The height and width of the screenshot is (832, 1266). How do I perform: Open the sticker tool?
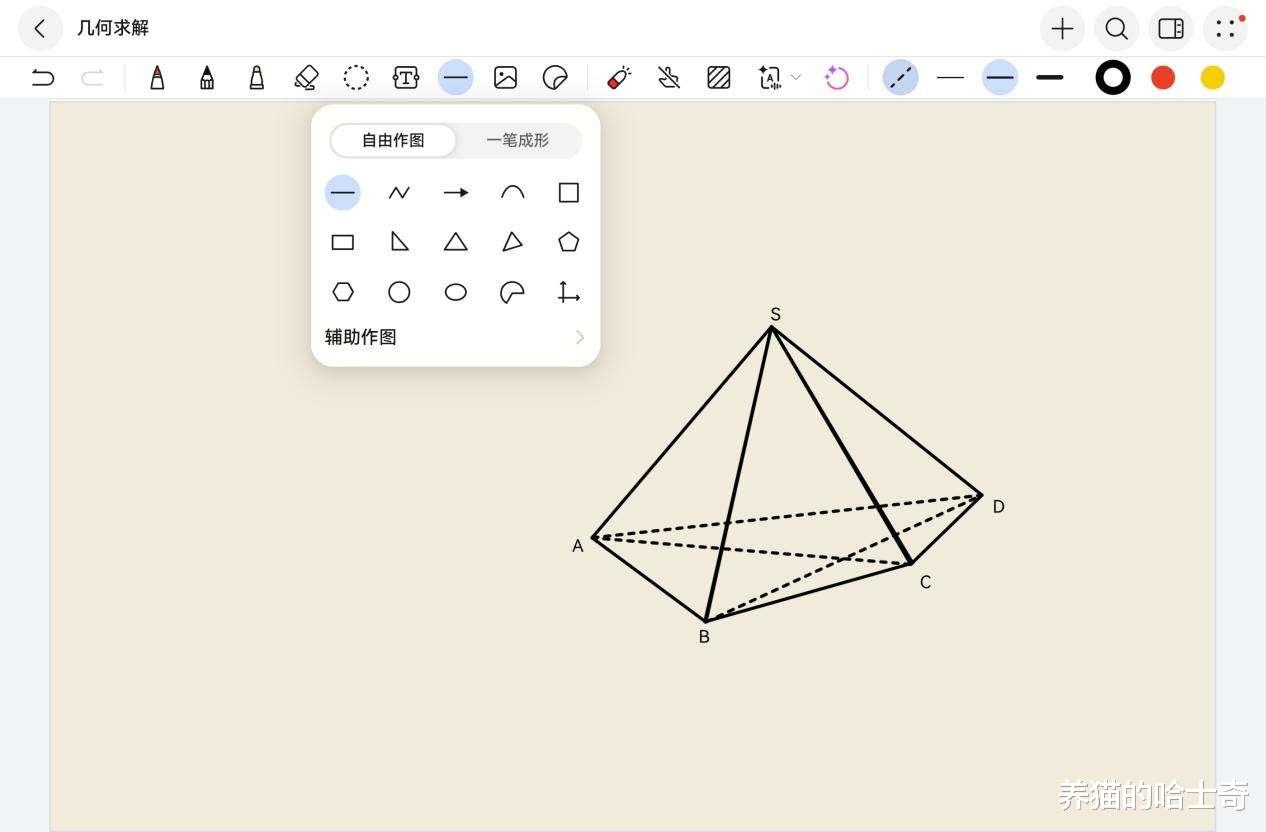pos(555,77)
